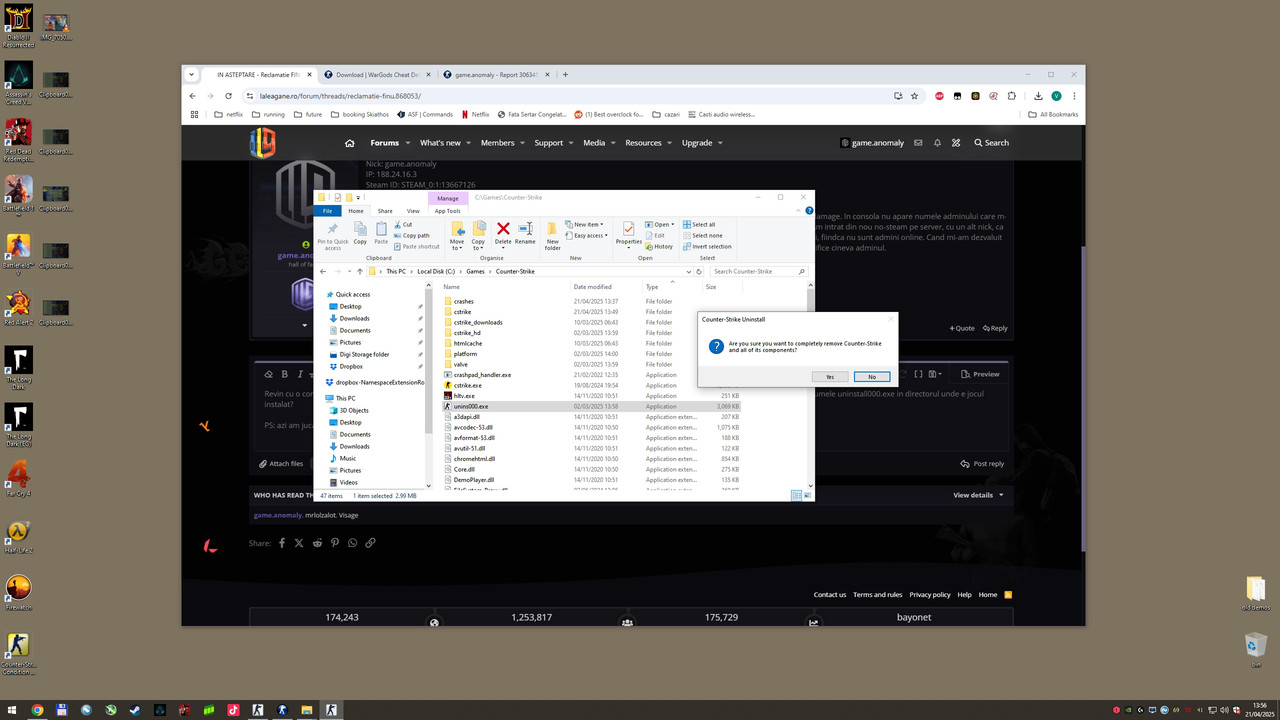Click Post reply on the forum

(982, 464)
